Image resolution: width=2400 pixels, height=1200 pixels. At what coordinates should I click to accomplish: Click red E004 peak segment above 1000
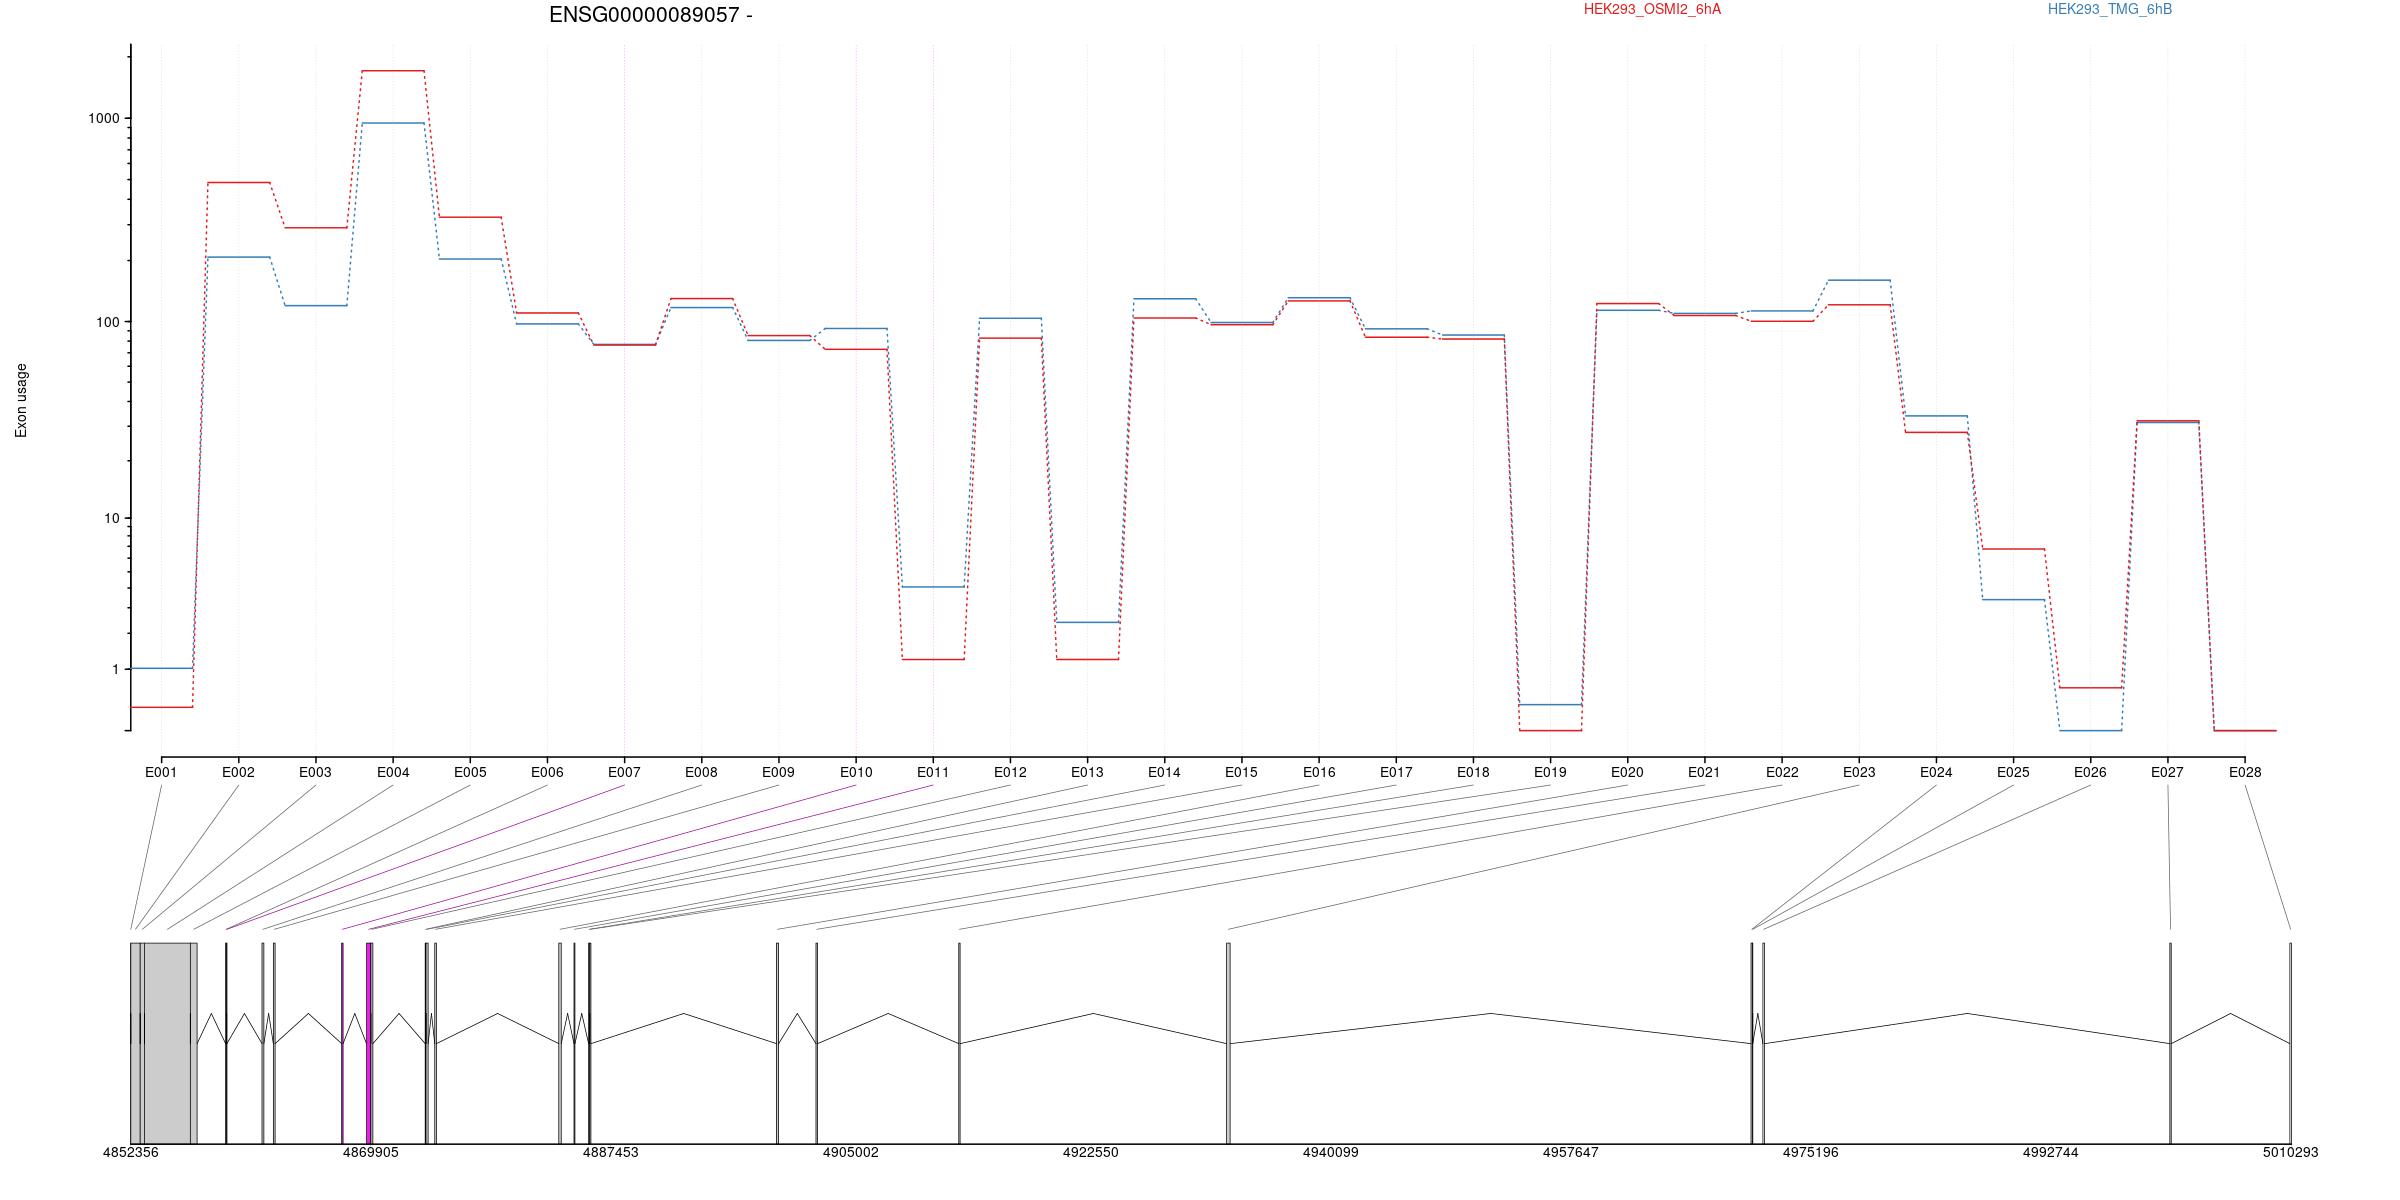393,71
